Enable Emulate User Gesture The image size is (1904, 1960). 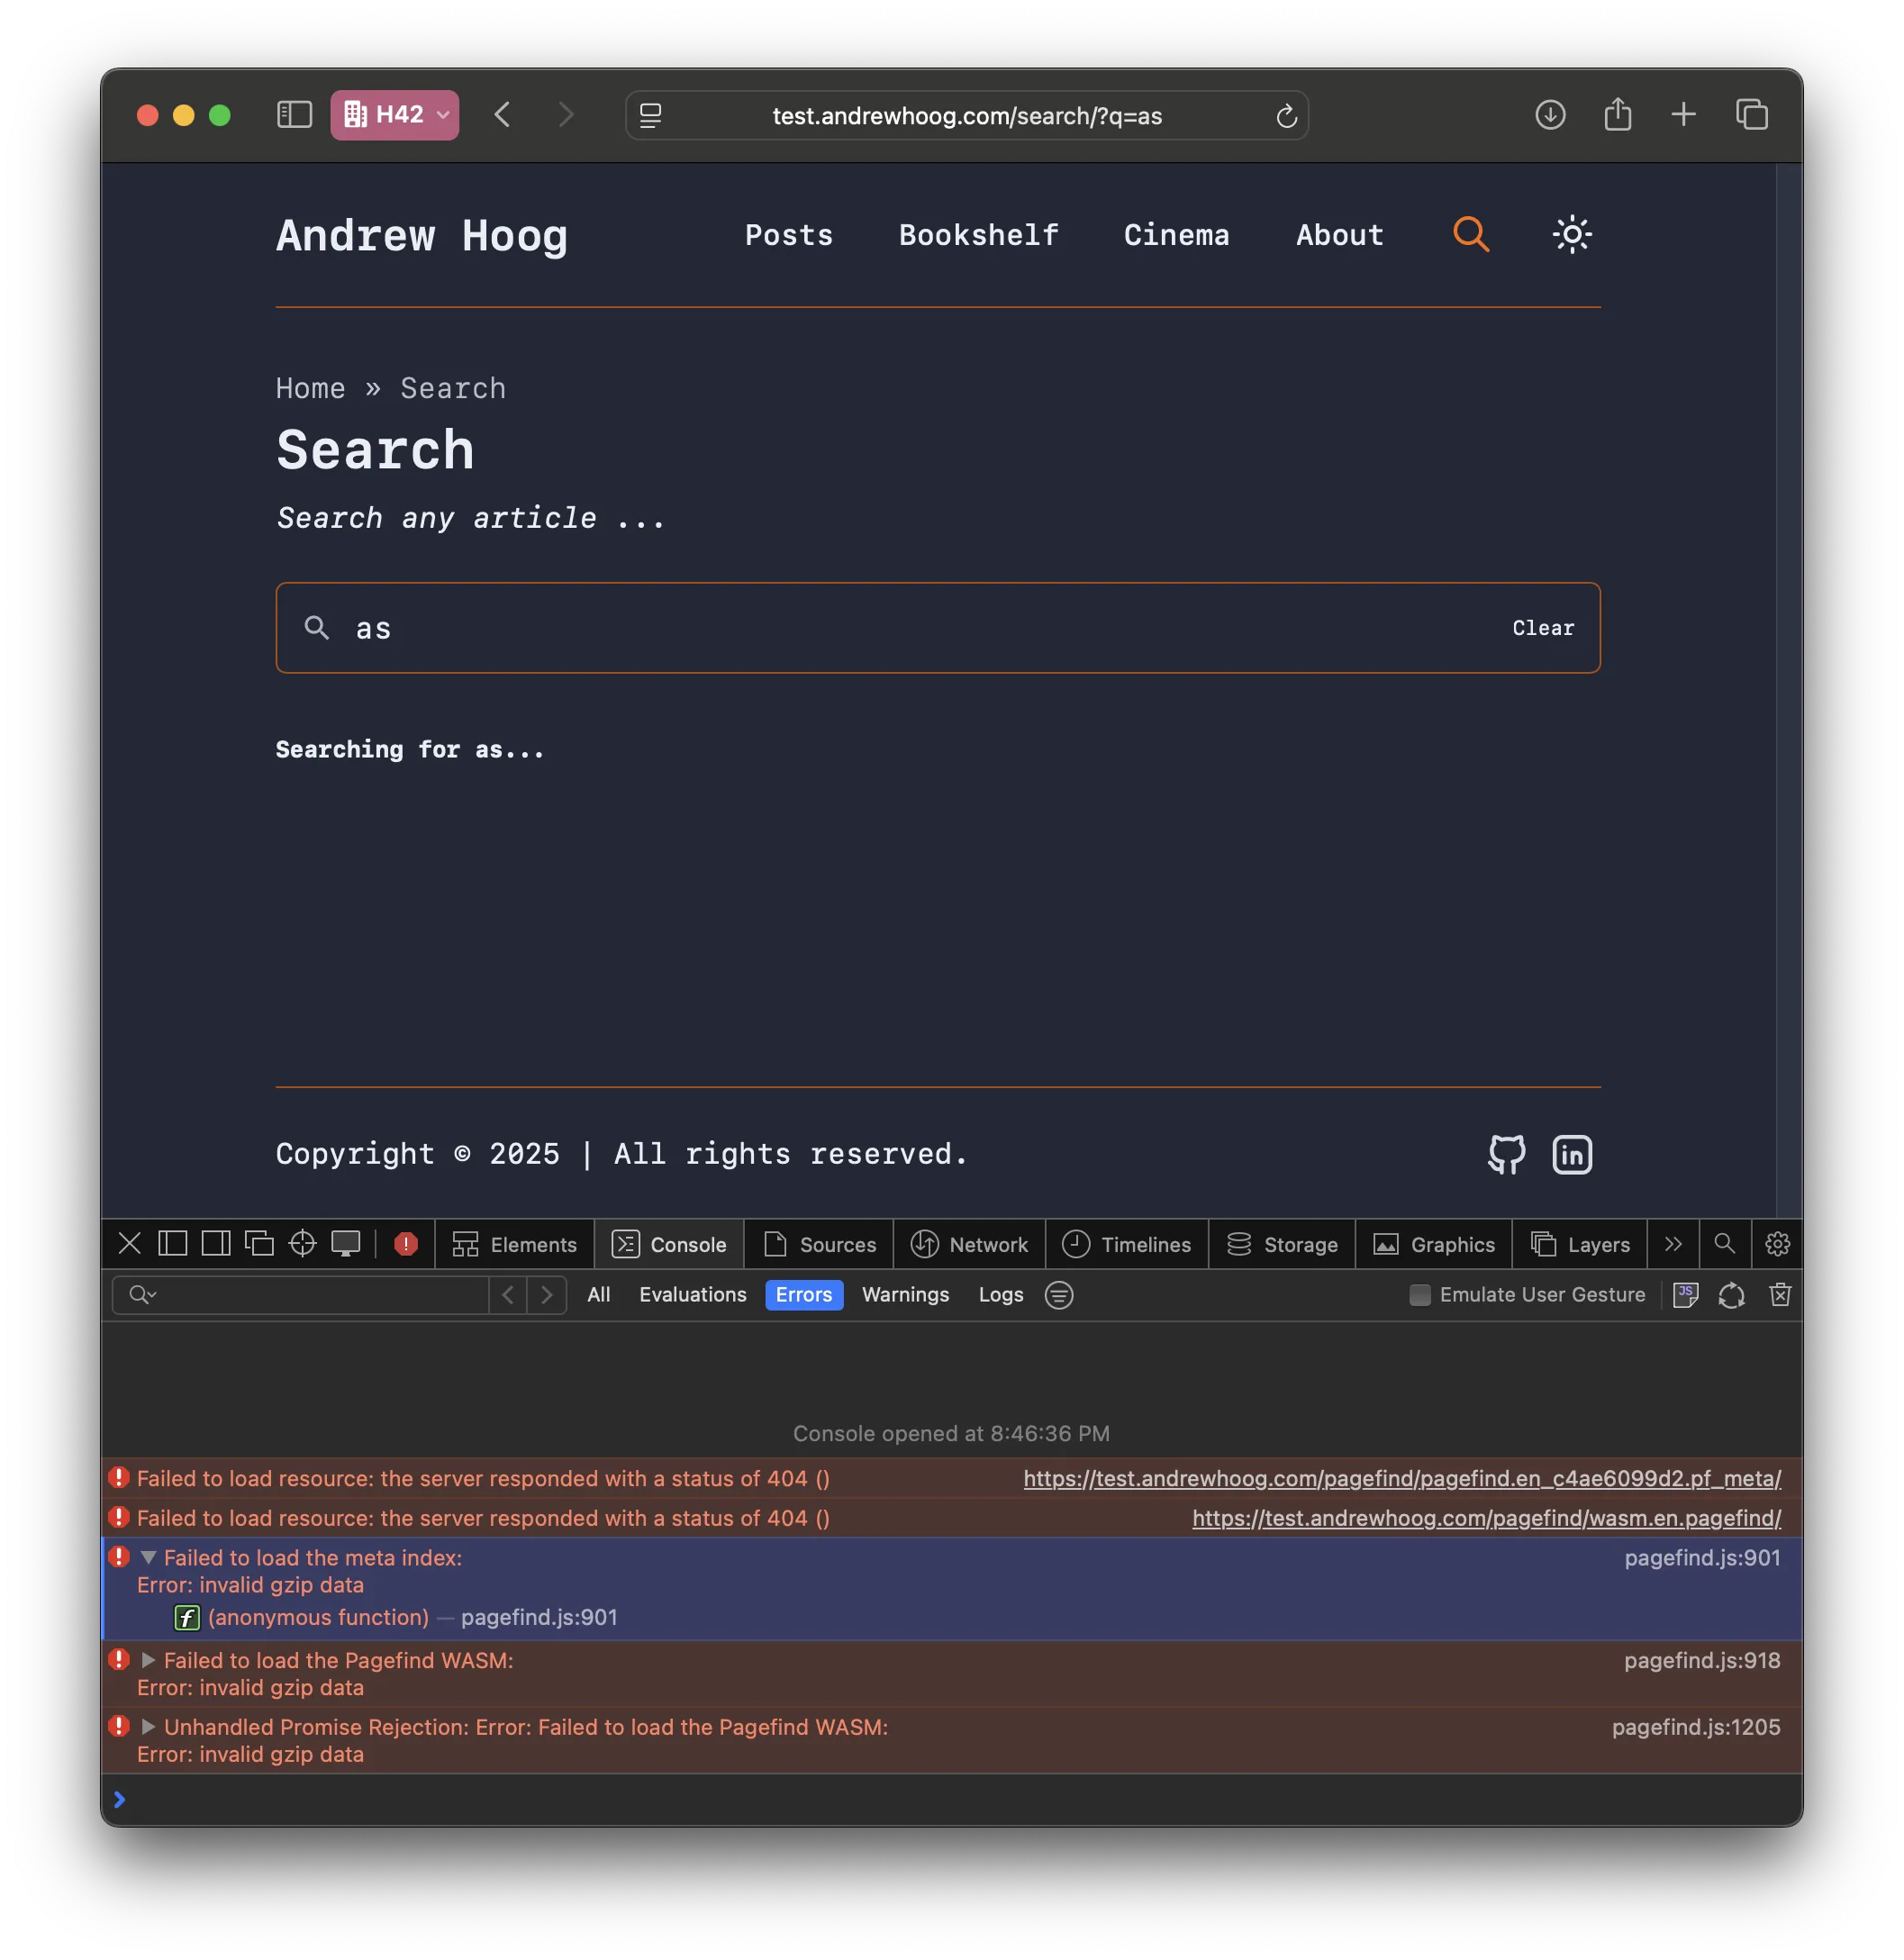pyautogui.click(x=1419, y=1295)
